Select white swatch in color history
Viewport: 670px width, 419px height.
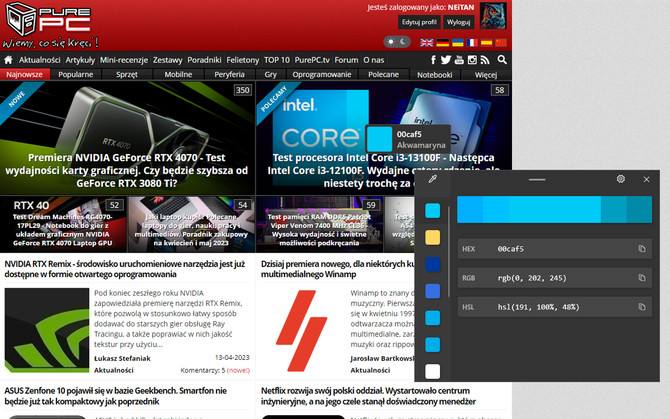point(432,371)
